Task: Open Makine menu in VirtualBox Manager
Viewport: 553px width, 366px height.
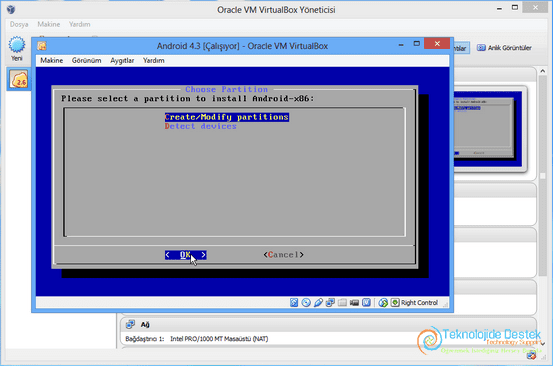Action: coord(49,24)
